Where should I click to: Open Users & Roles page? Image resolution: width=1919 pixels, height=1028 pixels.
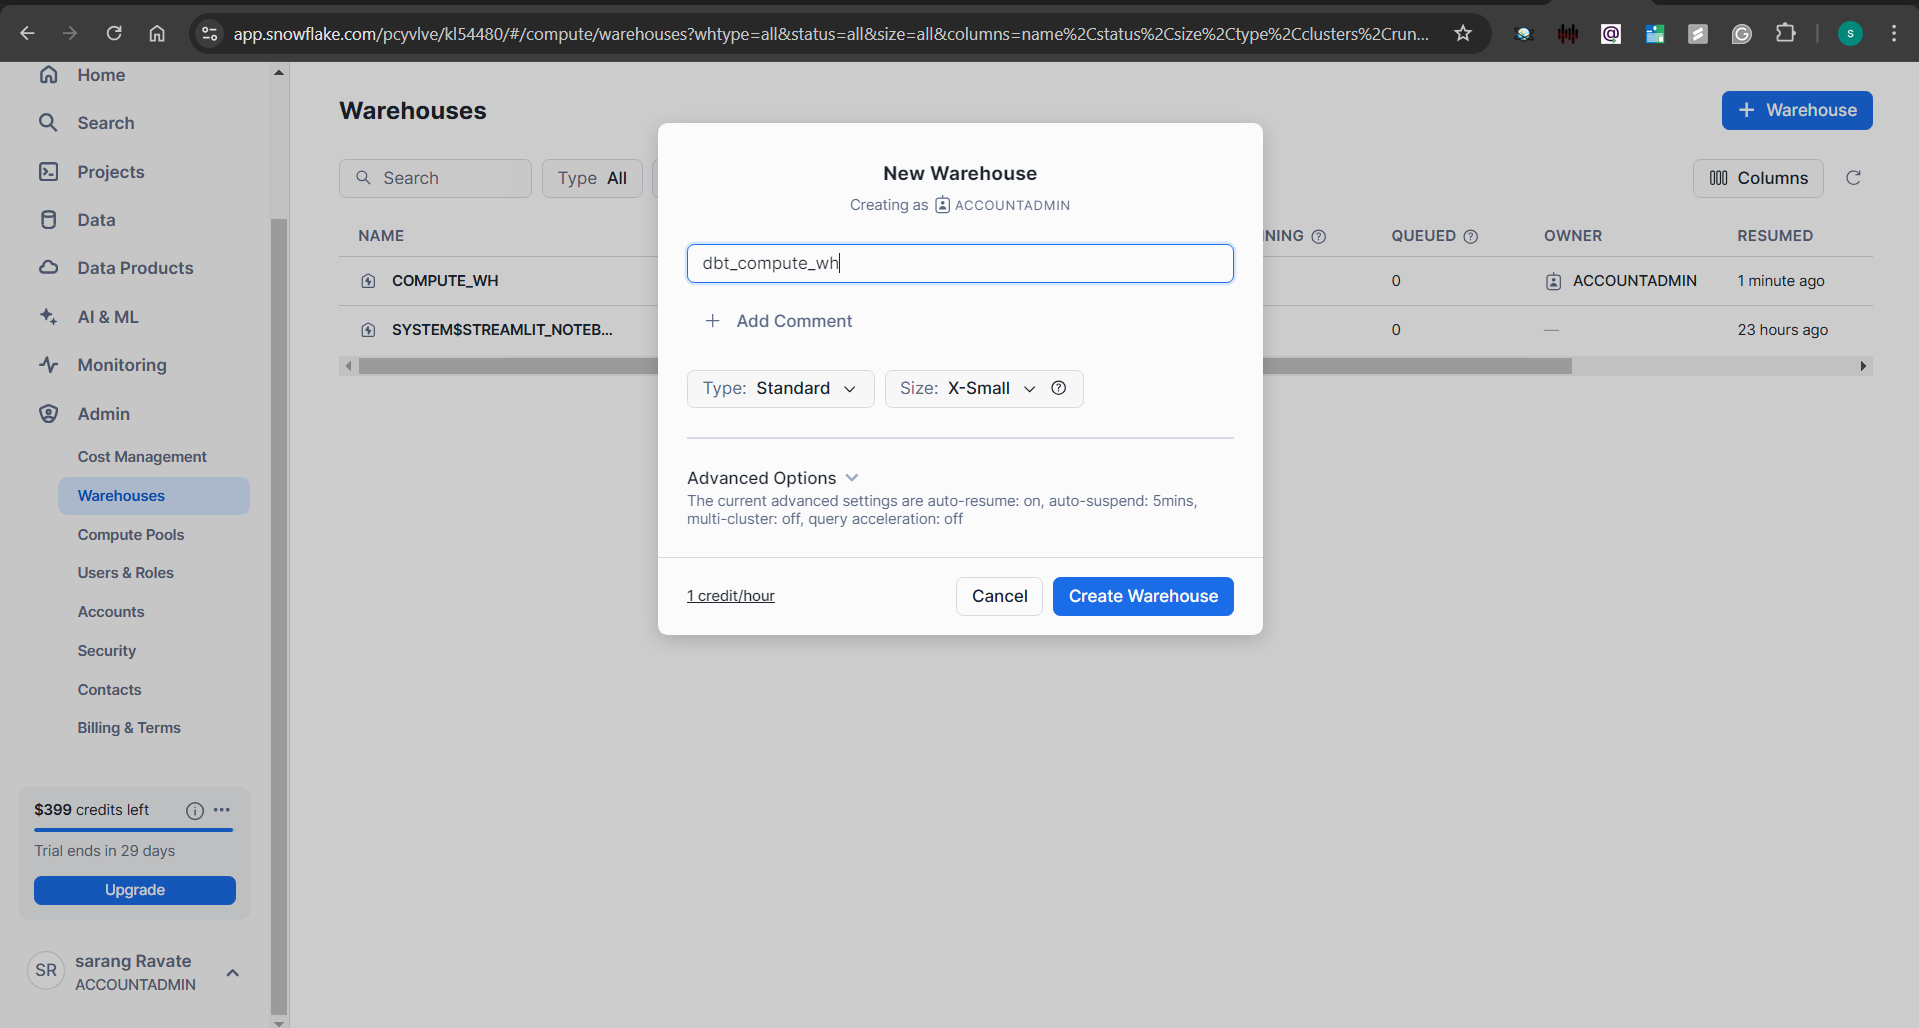[126, 573]
